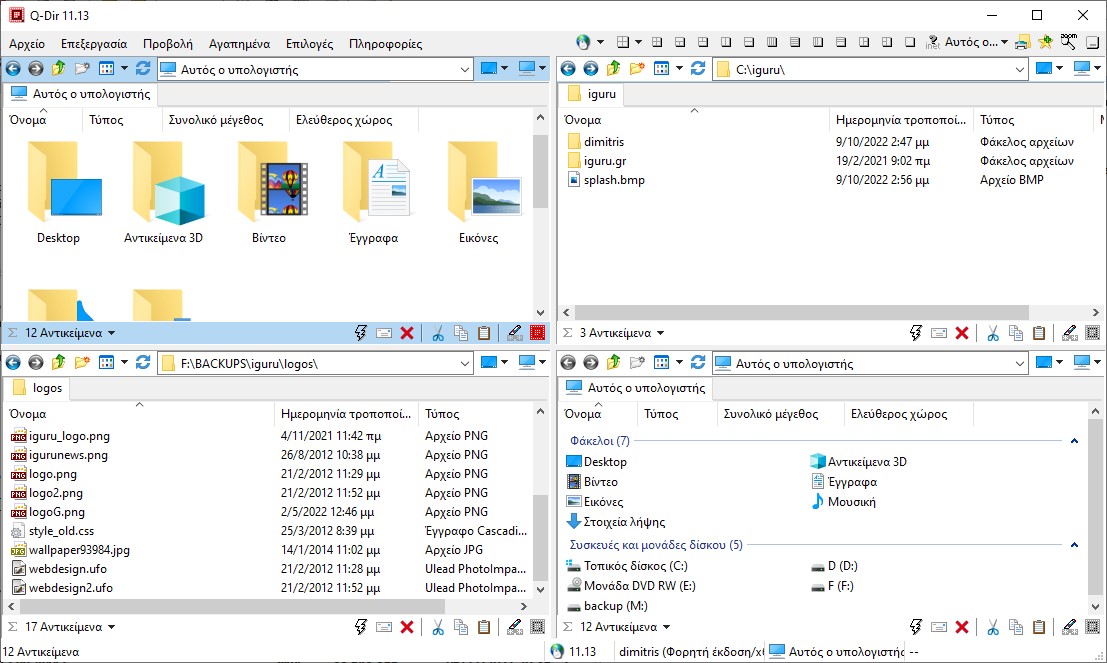Click the red delete X beside 17 Αντικείμενα
The height and width of the screenshot is (663, 1107).
[x=407, y=627]
